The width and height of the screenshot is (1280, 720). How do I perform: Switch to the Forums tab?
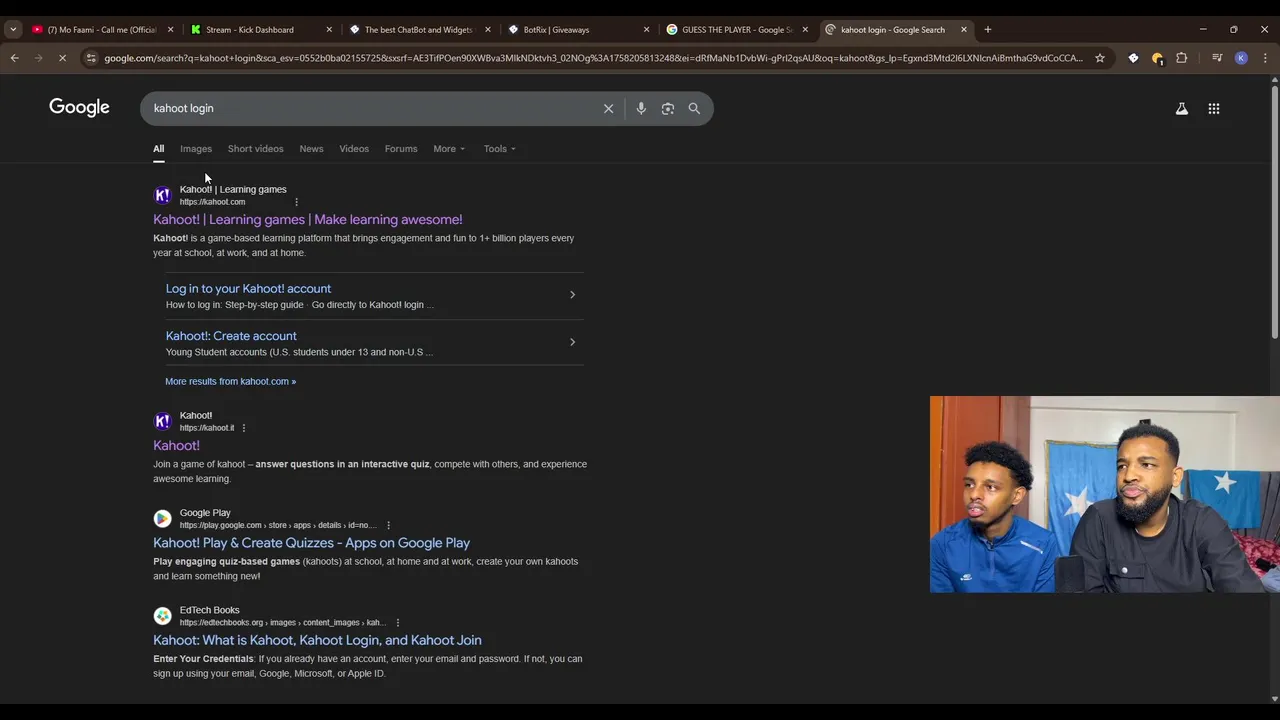coord(401,149)
